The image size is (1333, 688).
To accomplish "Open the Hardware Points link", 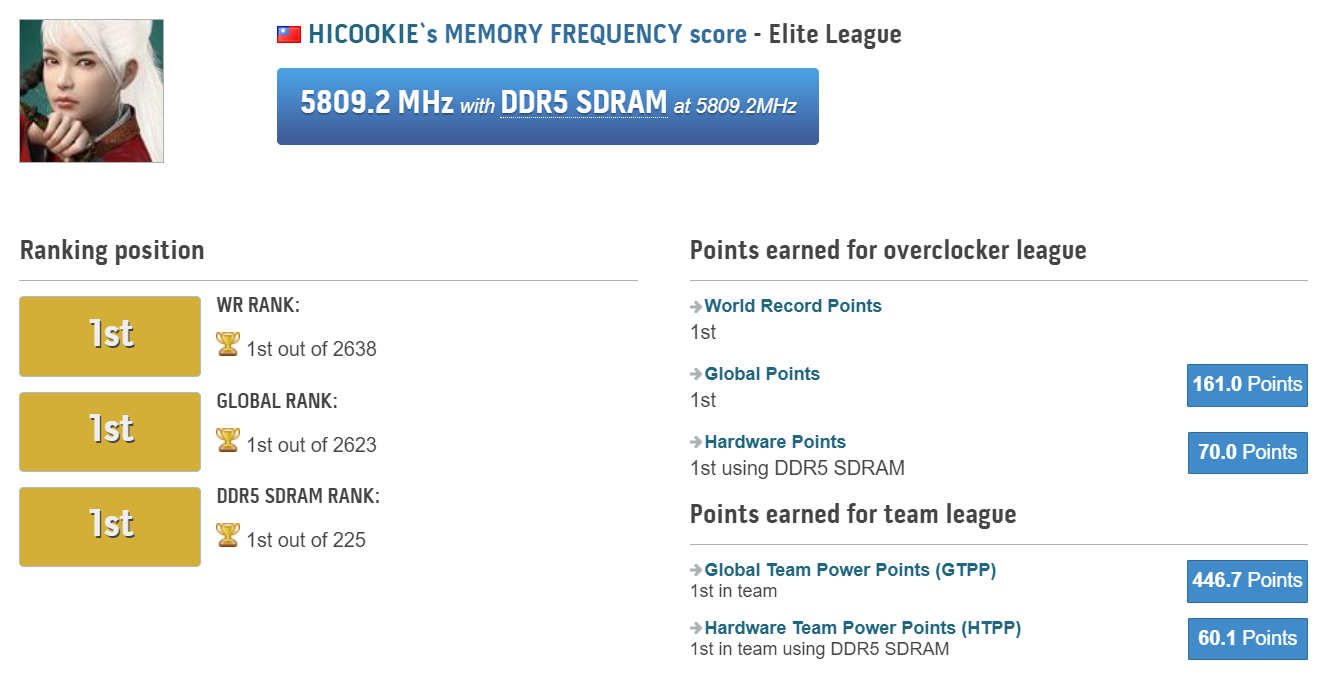I will [x=775, y=442].
